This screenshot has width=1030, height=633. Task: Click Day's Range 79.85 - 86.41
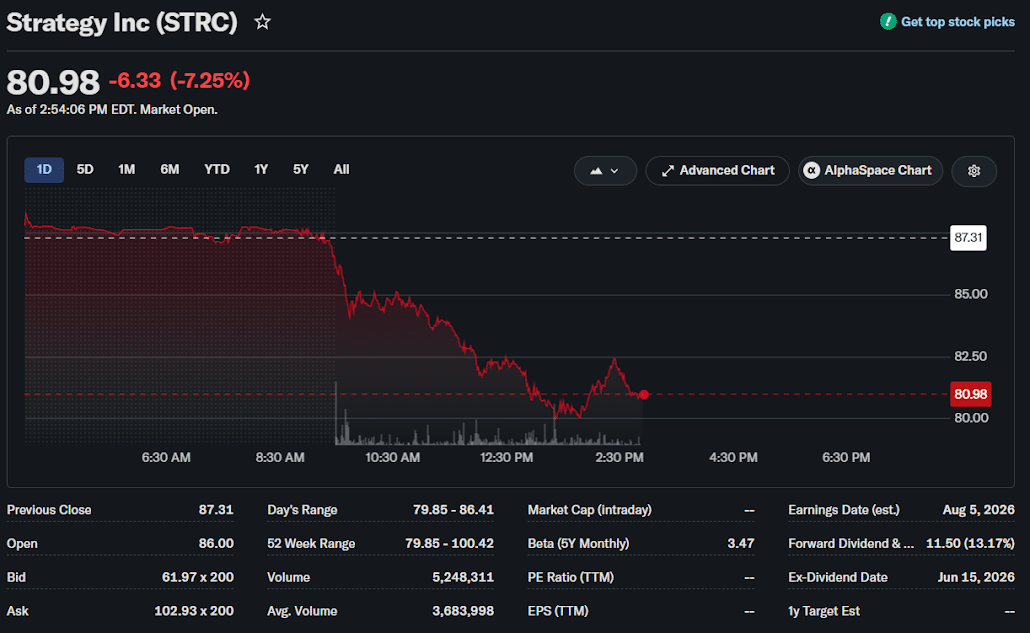pyautogui.click(x=453, y=510)
